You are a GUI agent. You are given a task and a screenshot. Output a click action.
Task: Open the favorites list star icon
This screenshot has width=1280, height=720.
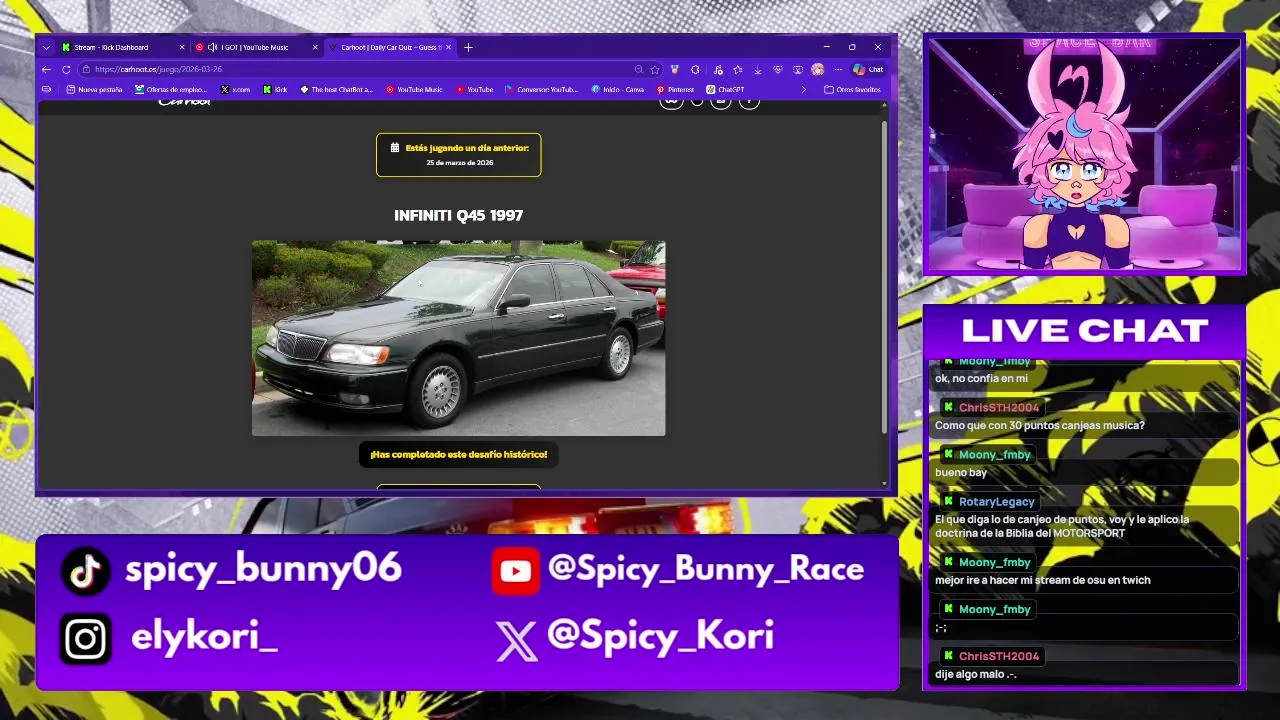tap(738, 69)
